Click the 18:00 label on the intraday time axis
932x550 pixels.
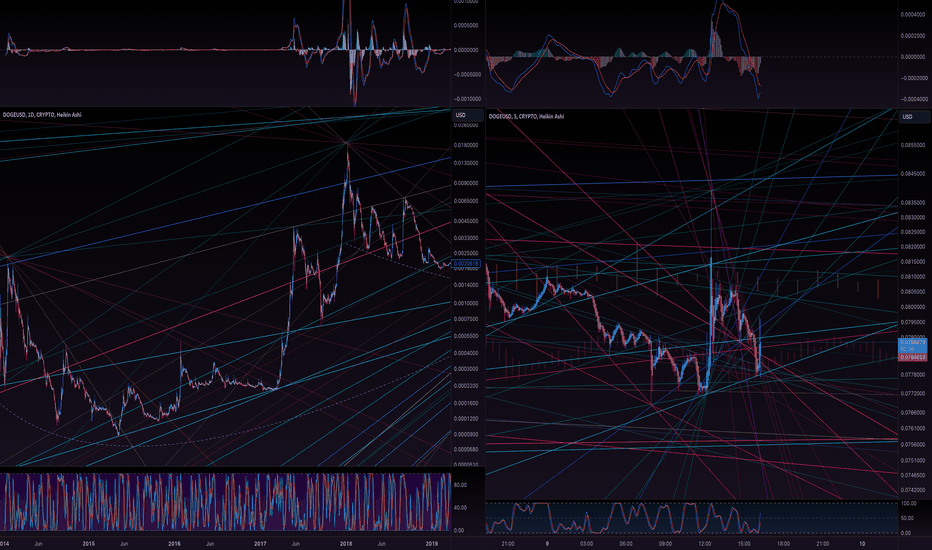click(x=783, y=543)
